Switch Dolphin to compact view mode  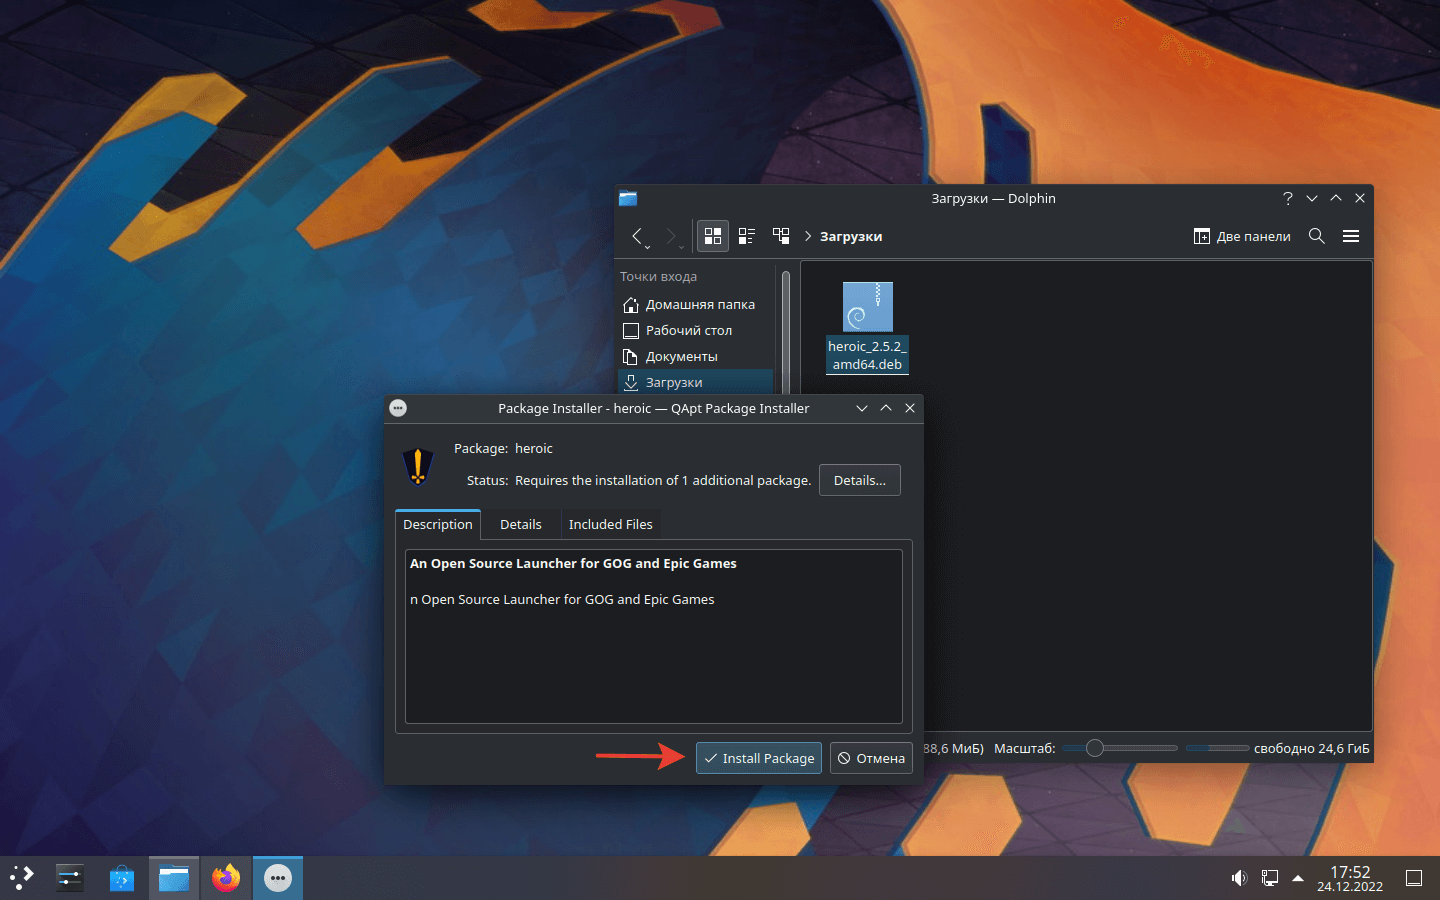pyautogui.click(x=747, y=236)
